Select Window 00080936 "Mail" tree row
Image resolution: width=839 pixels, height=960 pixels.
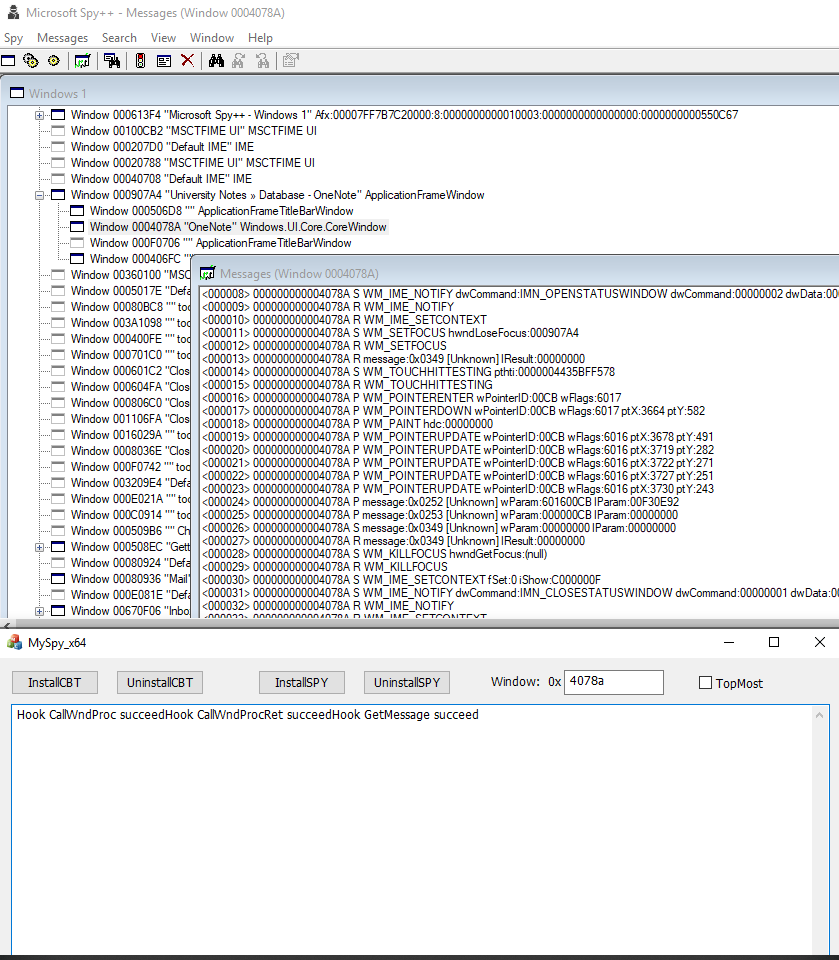point(130,579)
